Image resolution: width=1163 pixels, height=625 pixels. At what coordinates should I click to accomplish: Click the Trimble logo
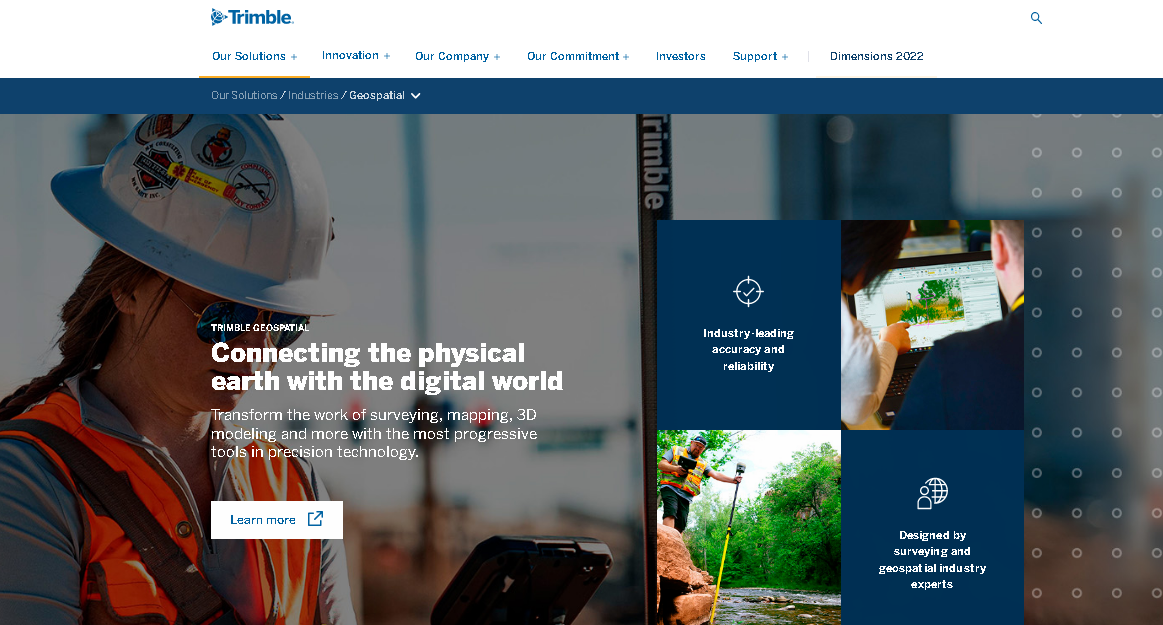pyautogui.click(x=250, y=16)
